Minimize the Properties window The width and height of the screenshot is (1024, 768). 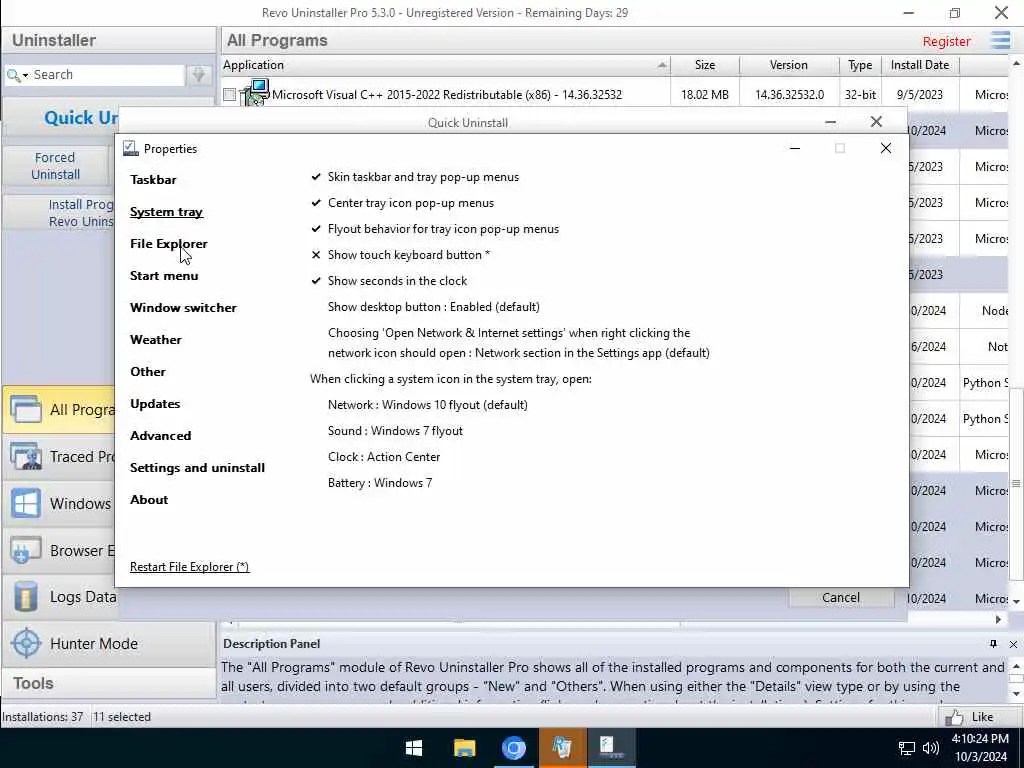point(795,148)
